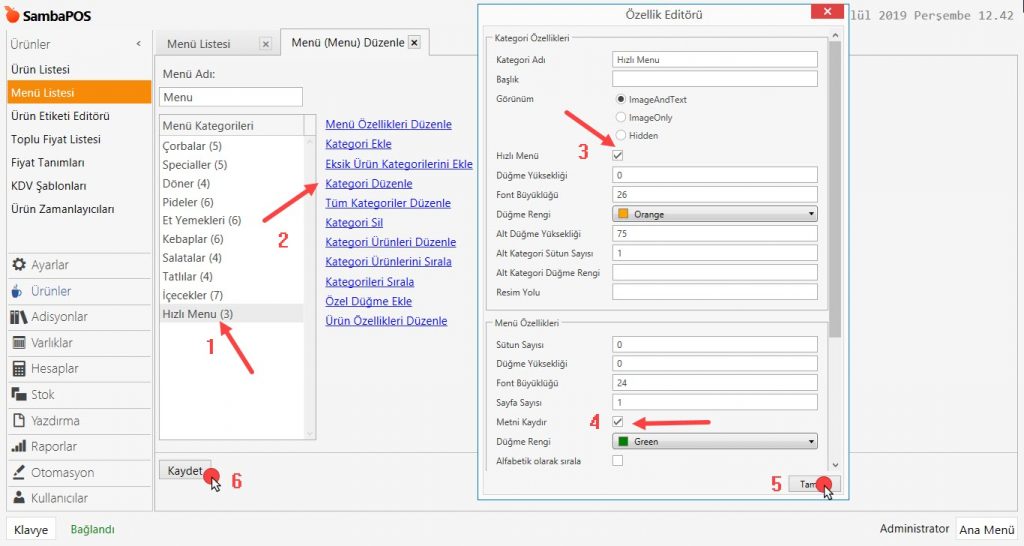Select Toplu Fiyat Listesi in sidebar
1024x546 pixels.
pos(56,139)
